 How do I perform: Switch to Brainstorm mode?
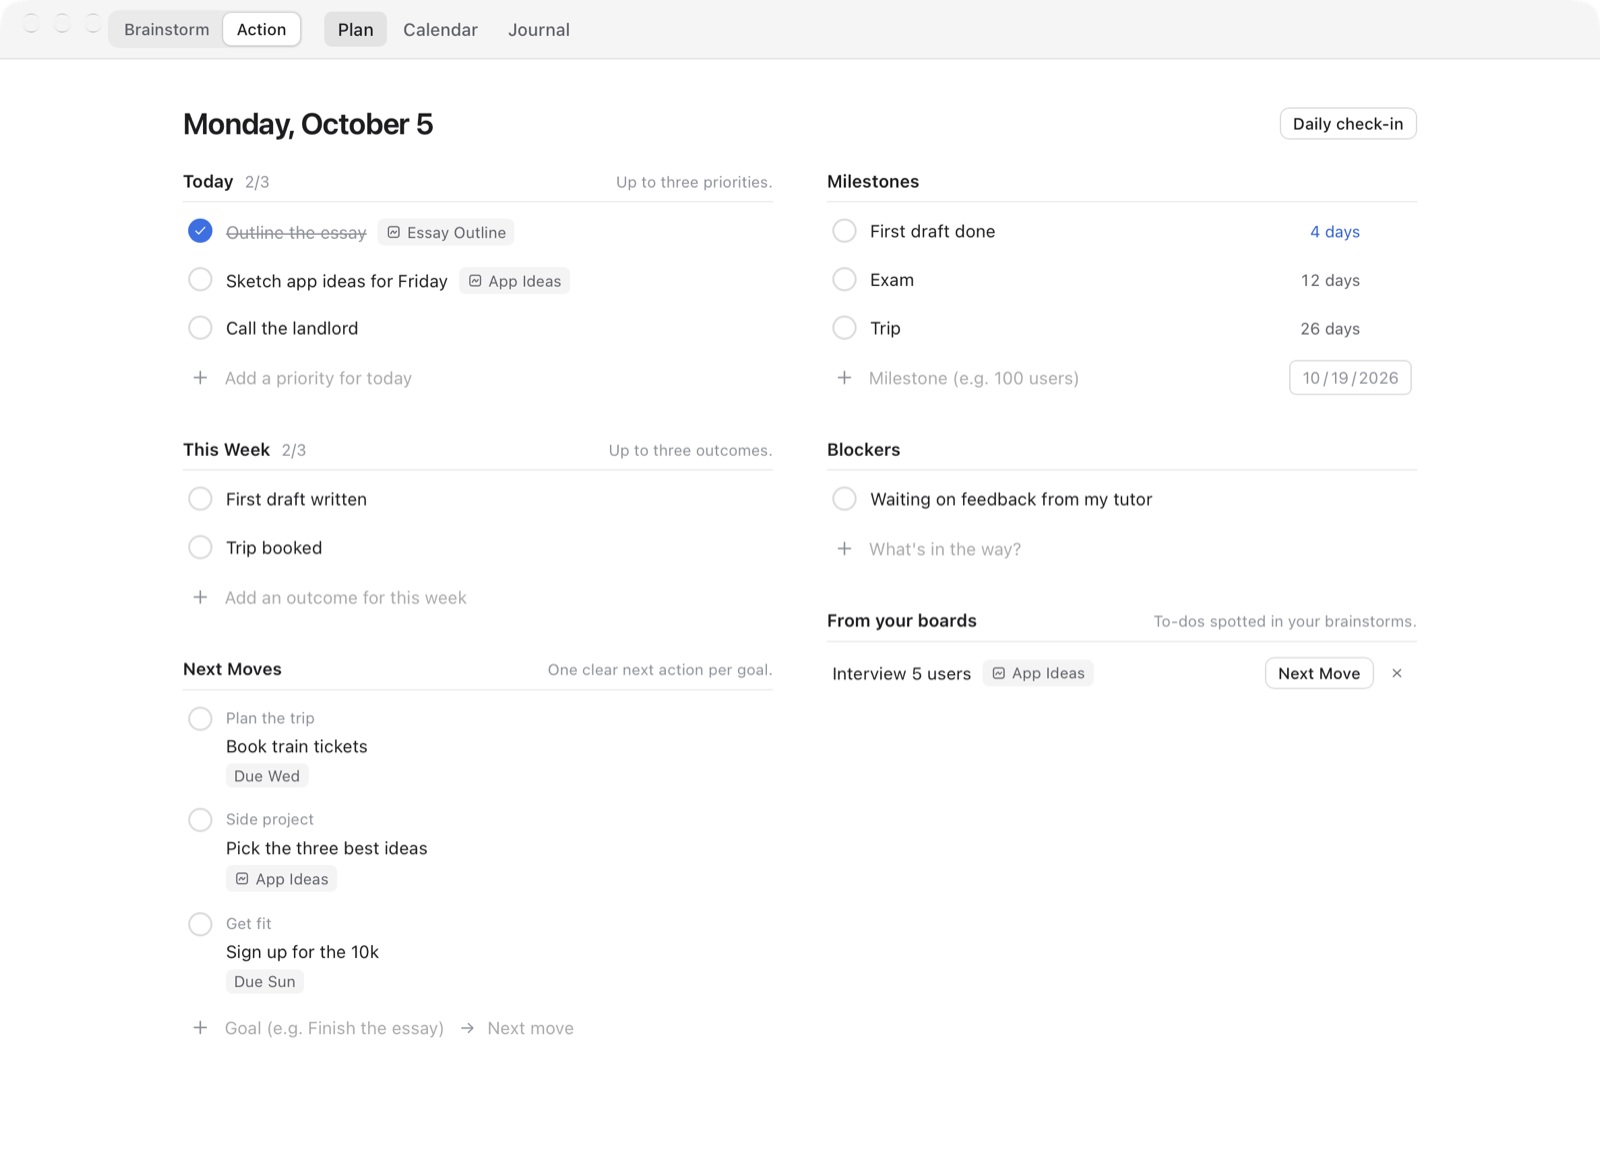coord(167,29)
